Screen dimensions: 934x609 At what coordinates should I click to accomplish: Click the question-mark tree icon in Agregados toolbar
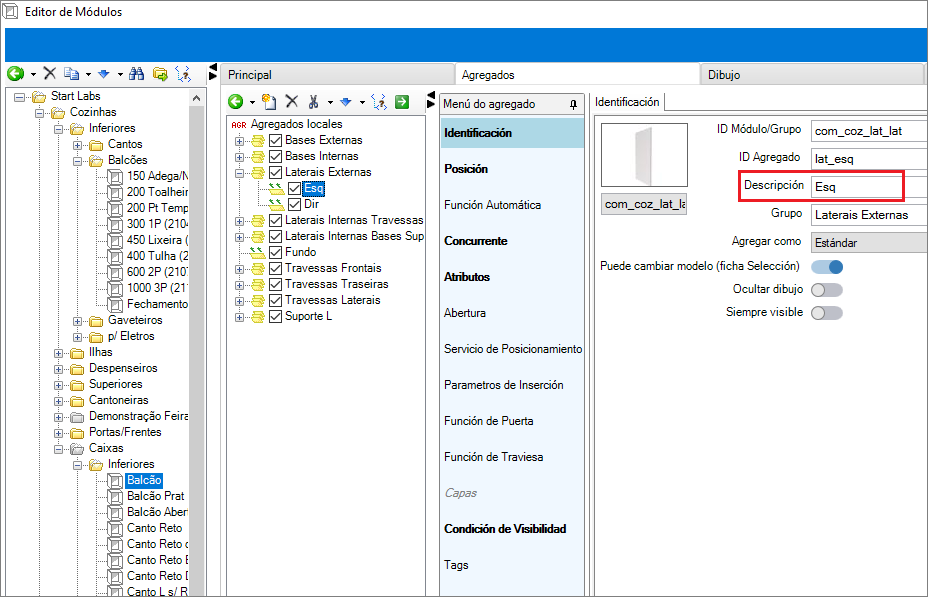click(379, 102)
